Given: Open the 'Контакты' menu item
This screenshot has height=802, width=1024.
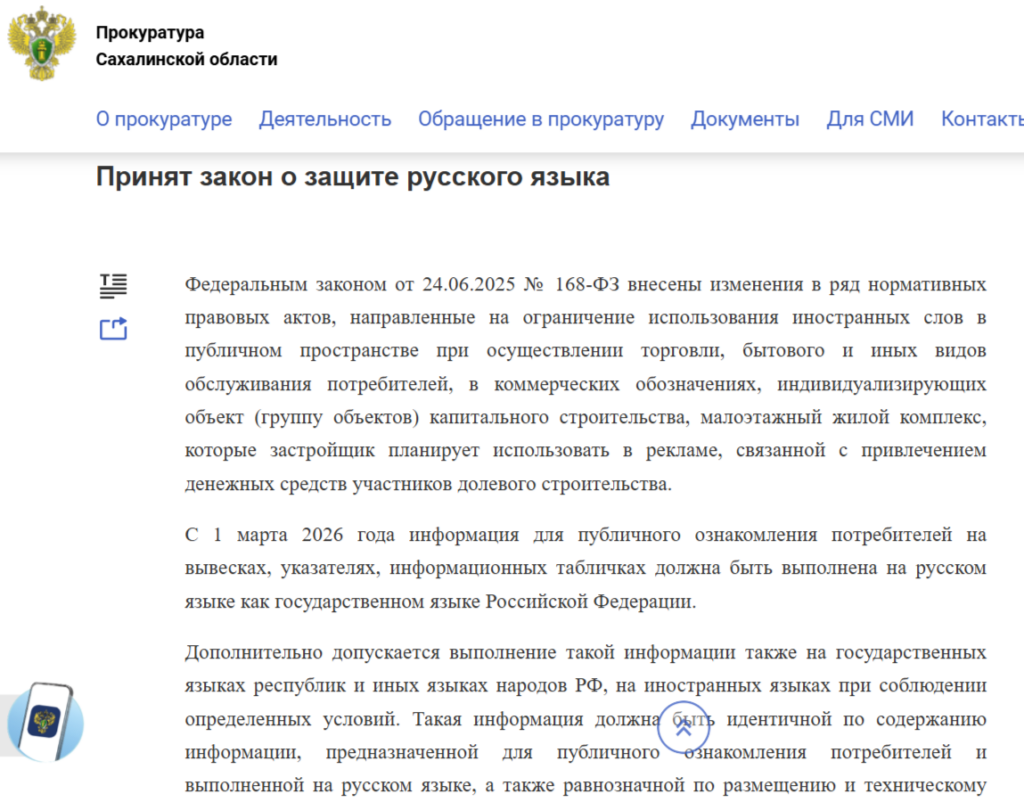Looking at the screenshot, I should tap(982, 119).
